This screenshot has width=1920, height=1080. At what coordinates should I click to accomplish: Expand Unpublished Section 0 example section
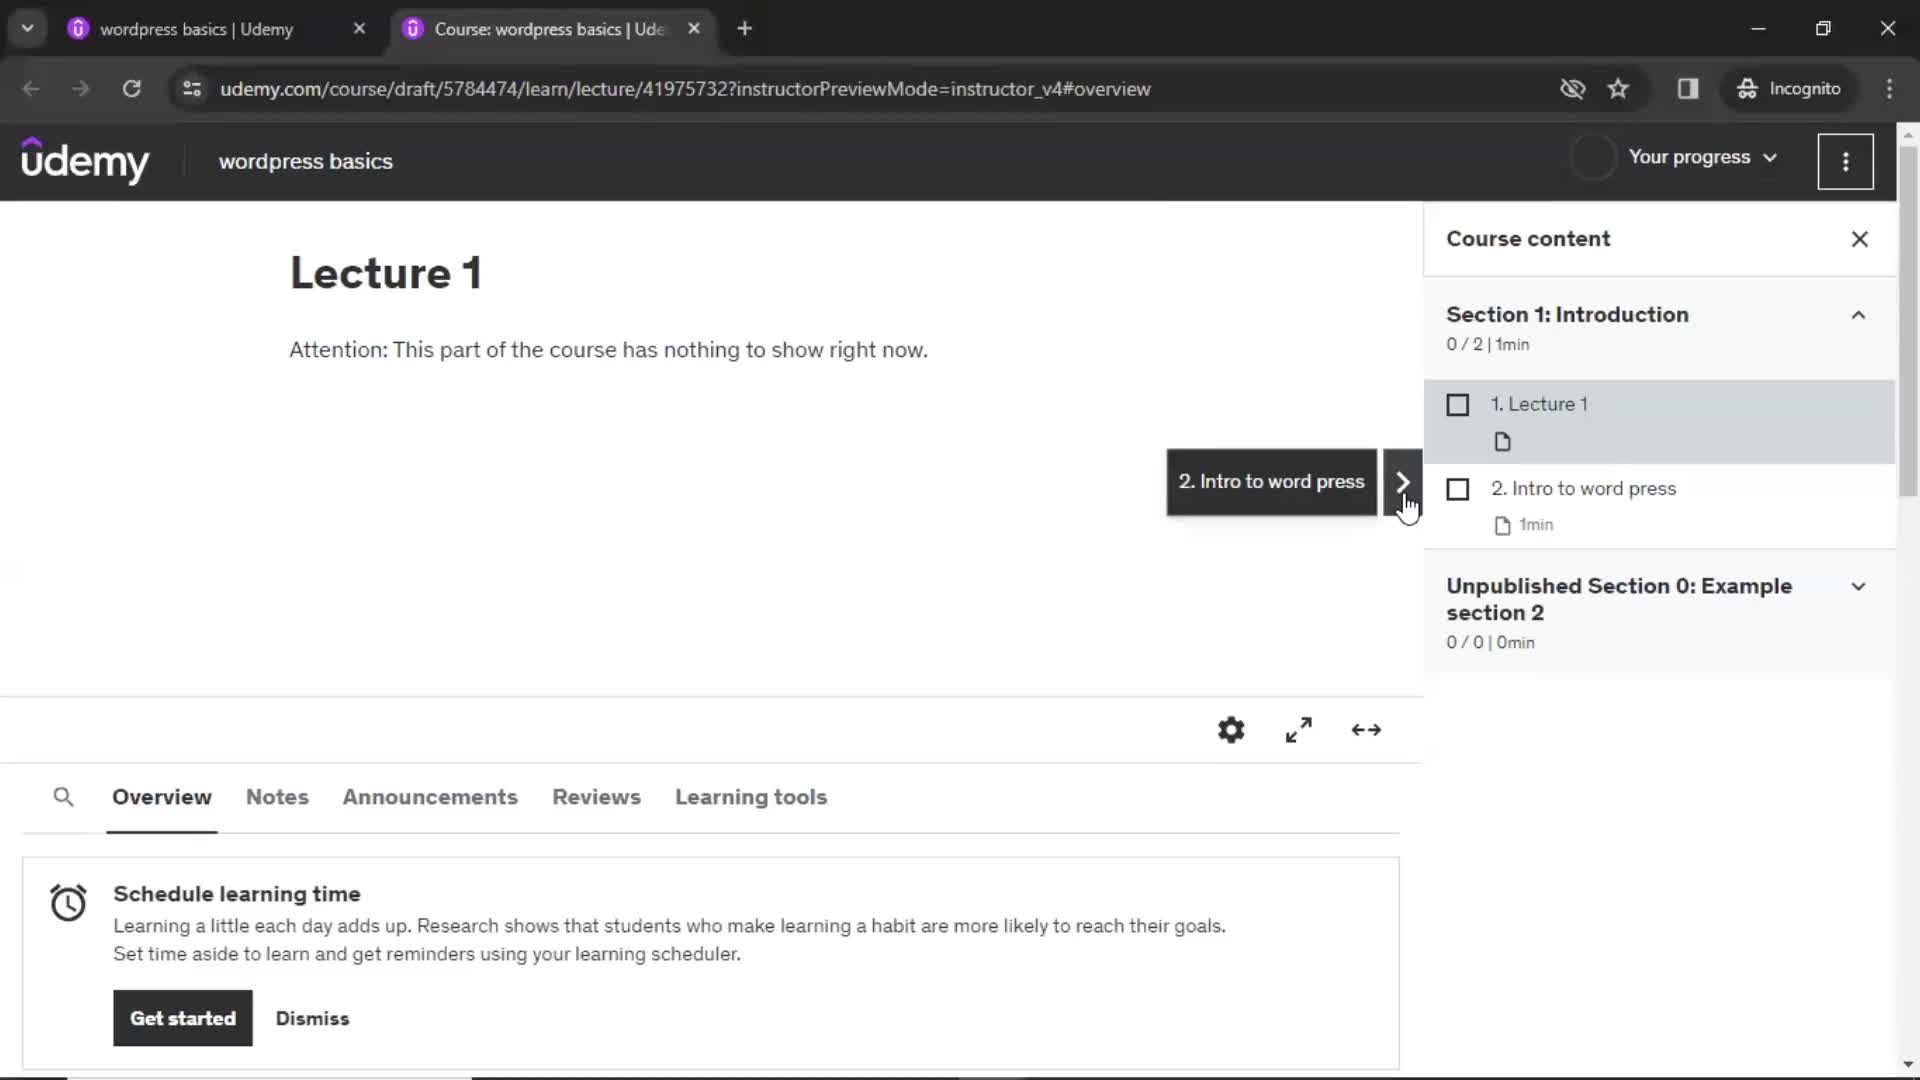coord(1859,585)
